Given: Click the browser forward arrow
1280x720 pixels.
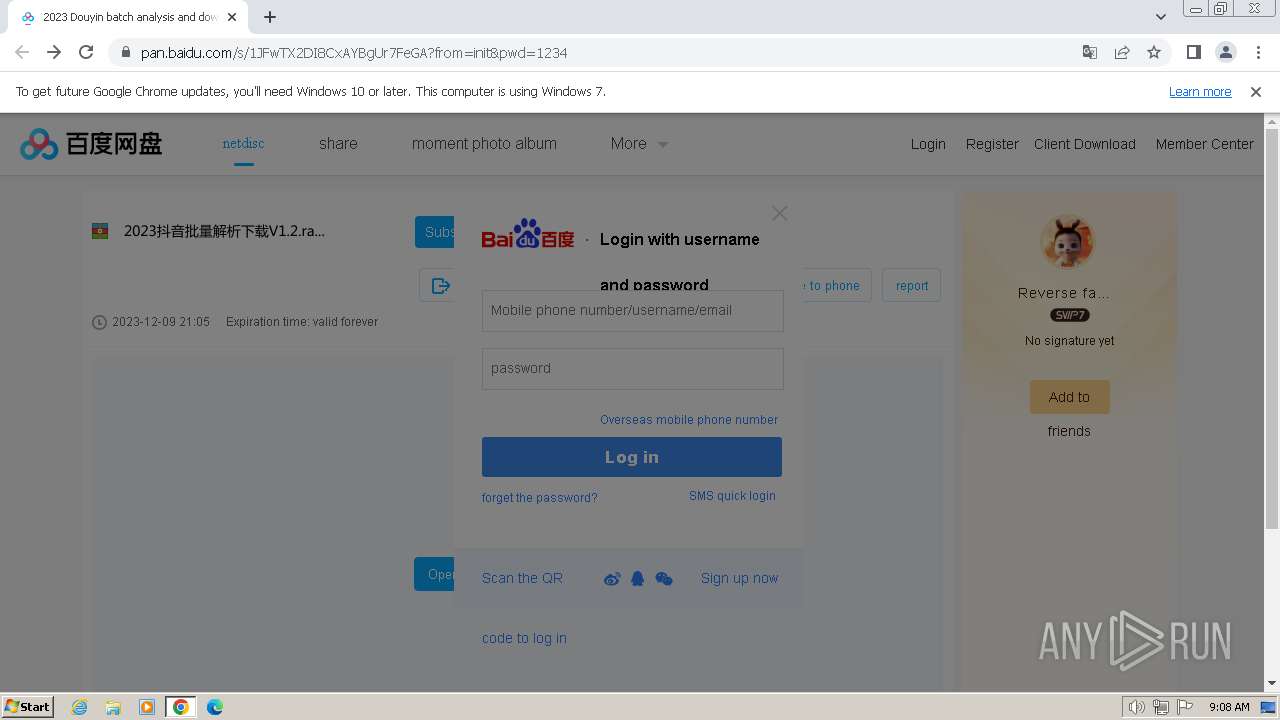Looking at the screenshot, I should pyautogui.click(x=54, y=52).
